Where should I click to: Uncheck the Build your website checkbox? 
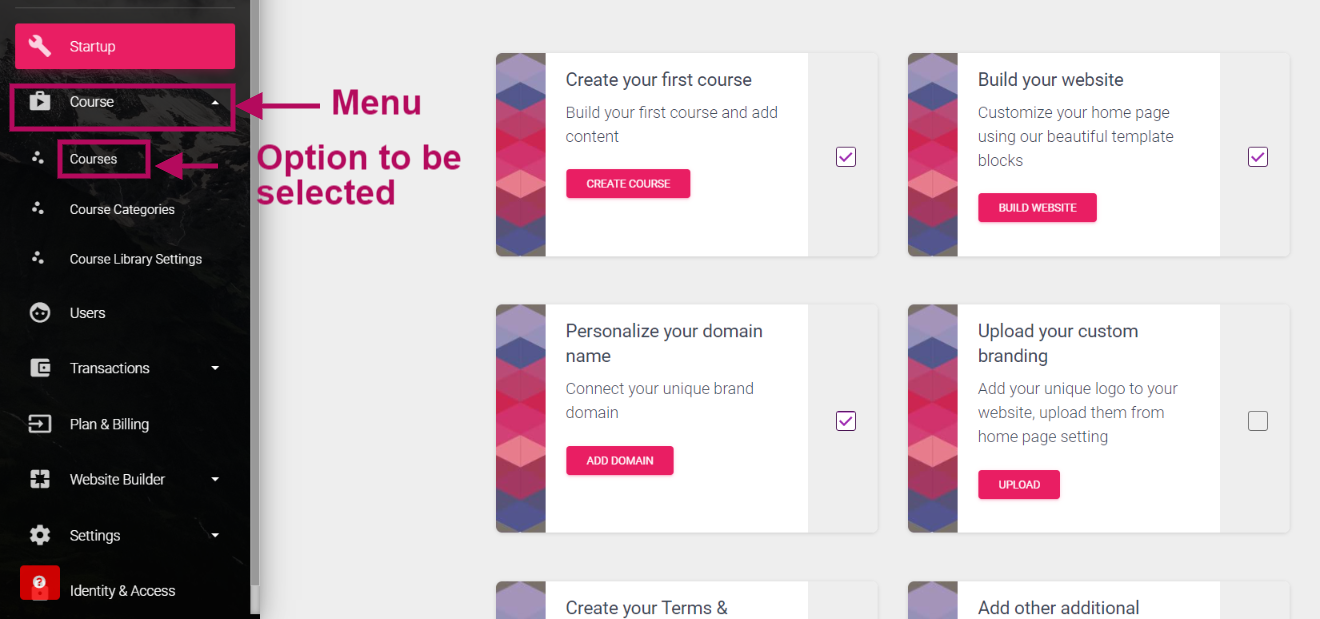pos(1258,157)
